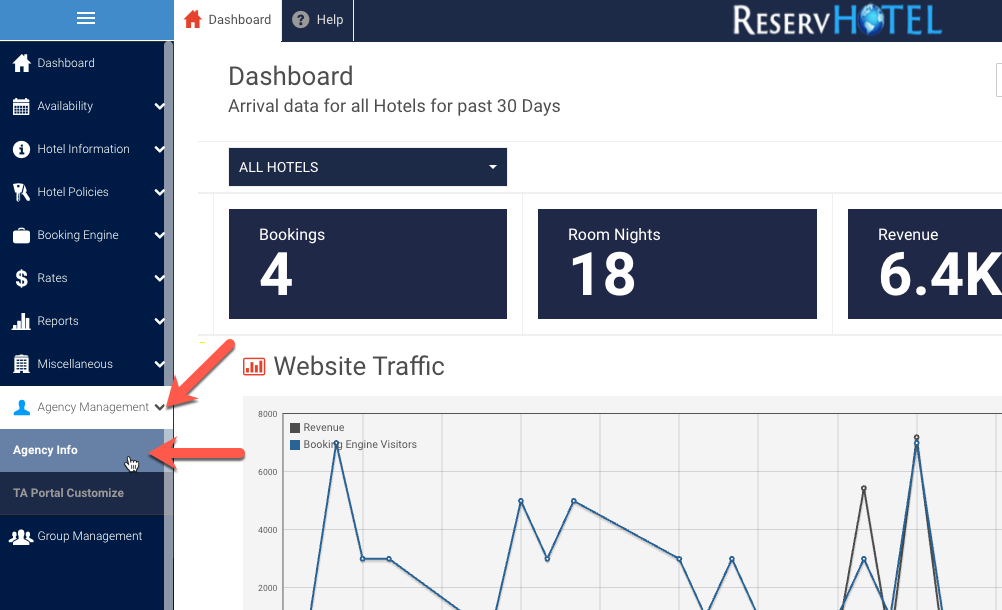The image size is (1002, 610).
Task: Click the Agency Management menu label
Action: click(93, 407)
